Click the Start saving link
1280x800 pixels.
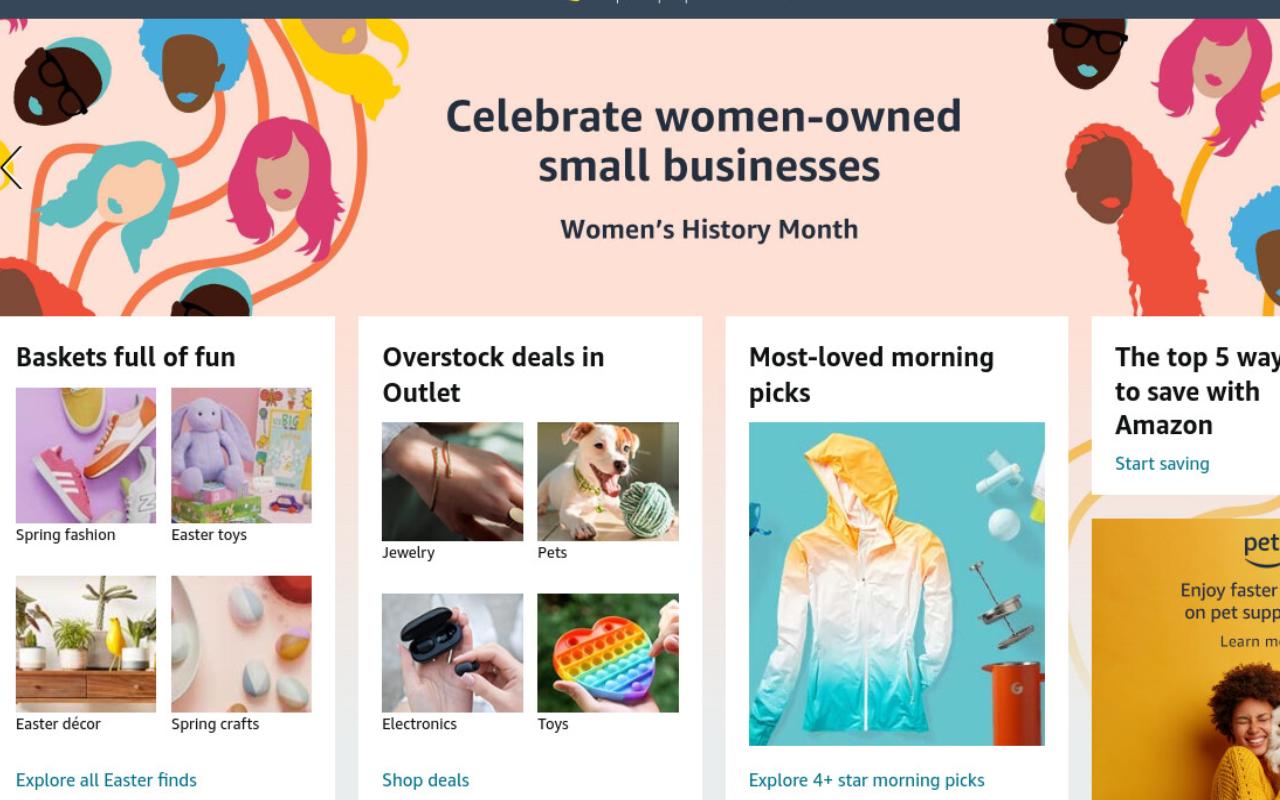tap(1162, 464)
